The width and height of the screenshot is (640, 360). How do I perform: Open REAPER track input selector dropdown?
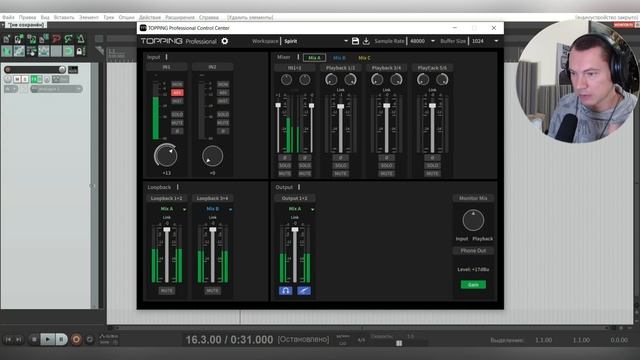pyautogui.click(x=56, y=89)
